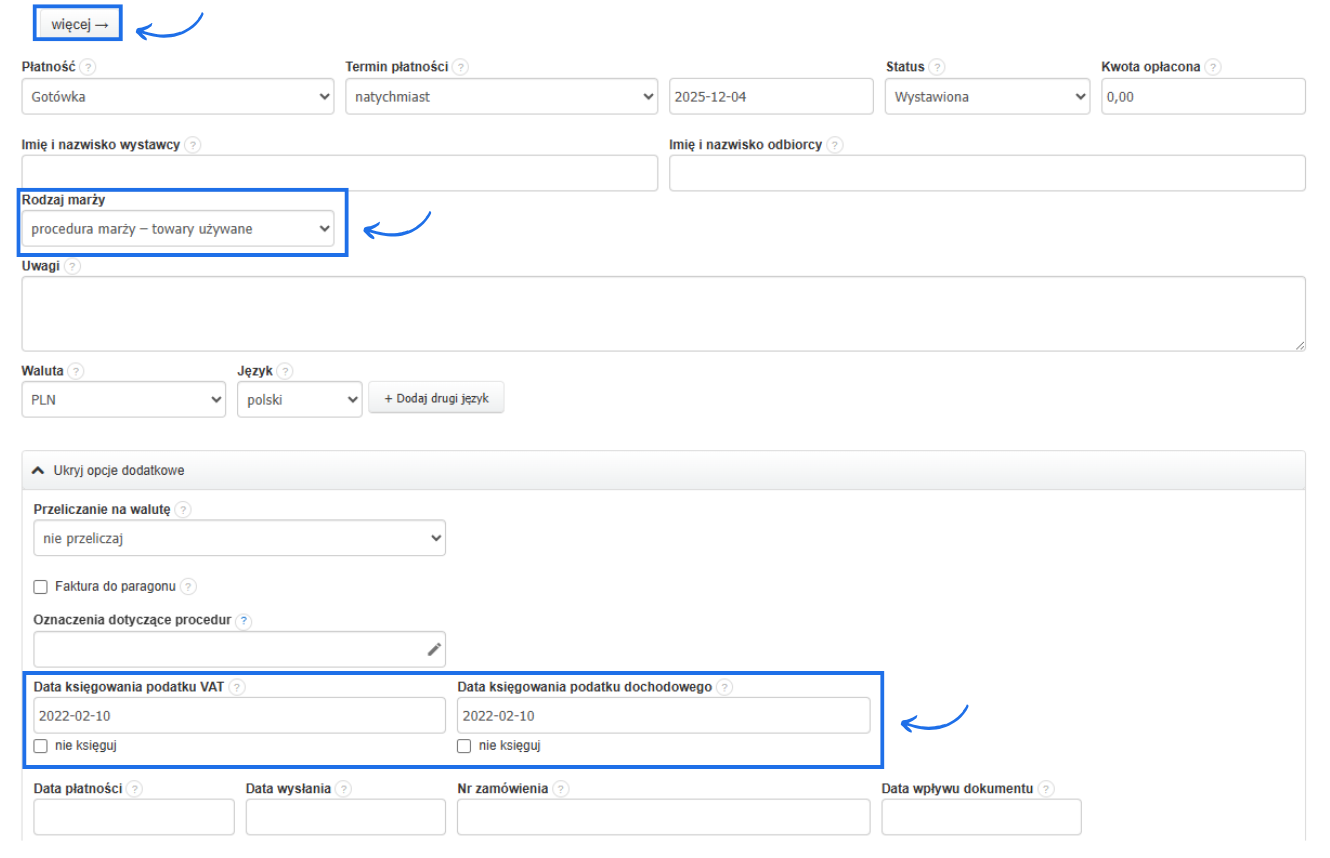Click pencil icon in Oznaczenia dotyczące procedur
Screen dimensions: 1330x858
[x=434, y=649]
